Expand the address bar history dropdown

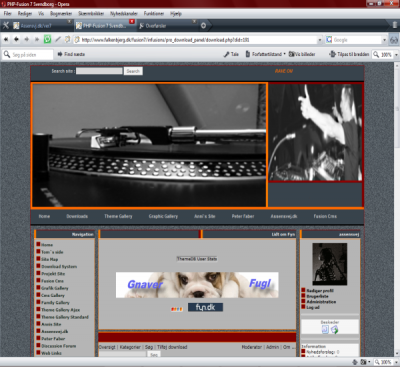pyautogui.click(x=320, y=40)
